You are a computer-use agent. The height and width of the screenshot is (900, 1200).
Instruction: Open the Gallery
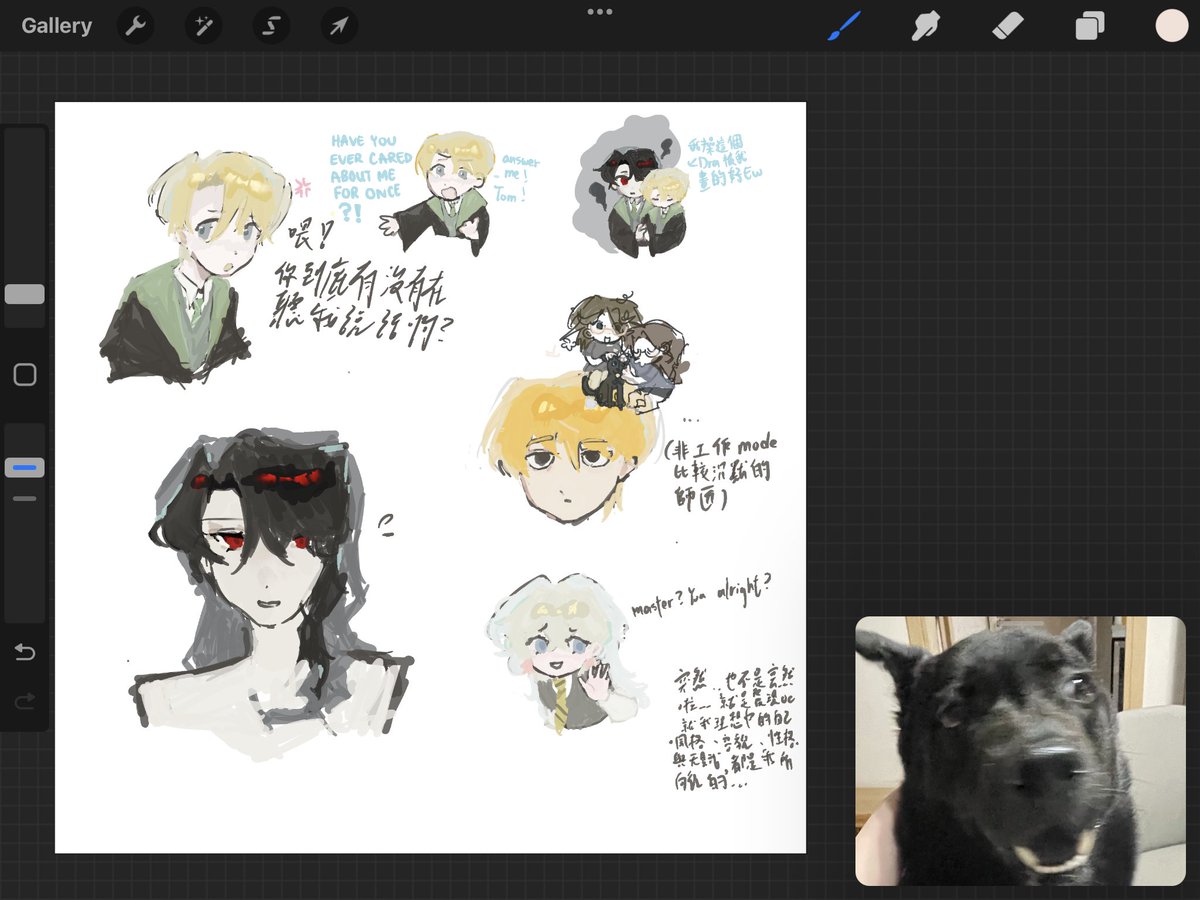pyautogui.click(x=57, y=26)
